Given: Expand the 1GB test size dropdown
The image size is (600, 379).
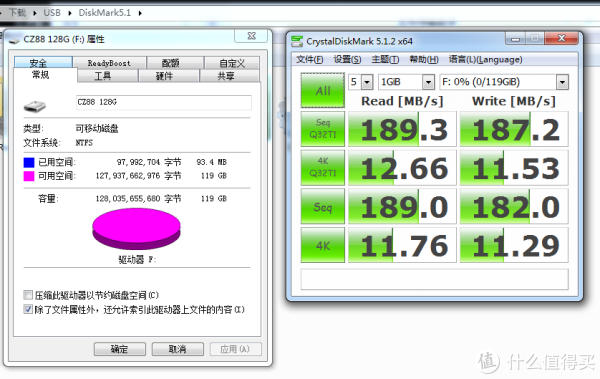Looking at the screenshot, I should click(x=428, y=82).
